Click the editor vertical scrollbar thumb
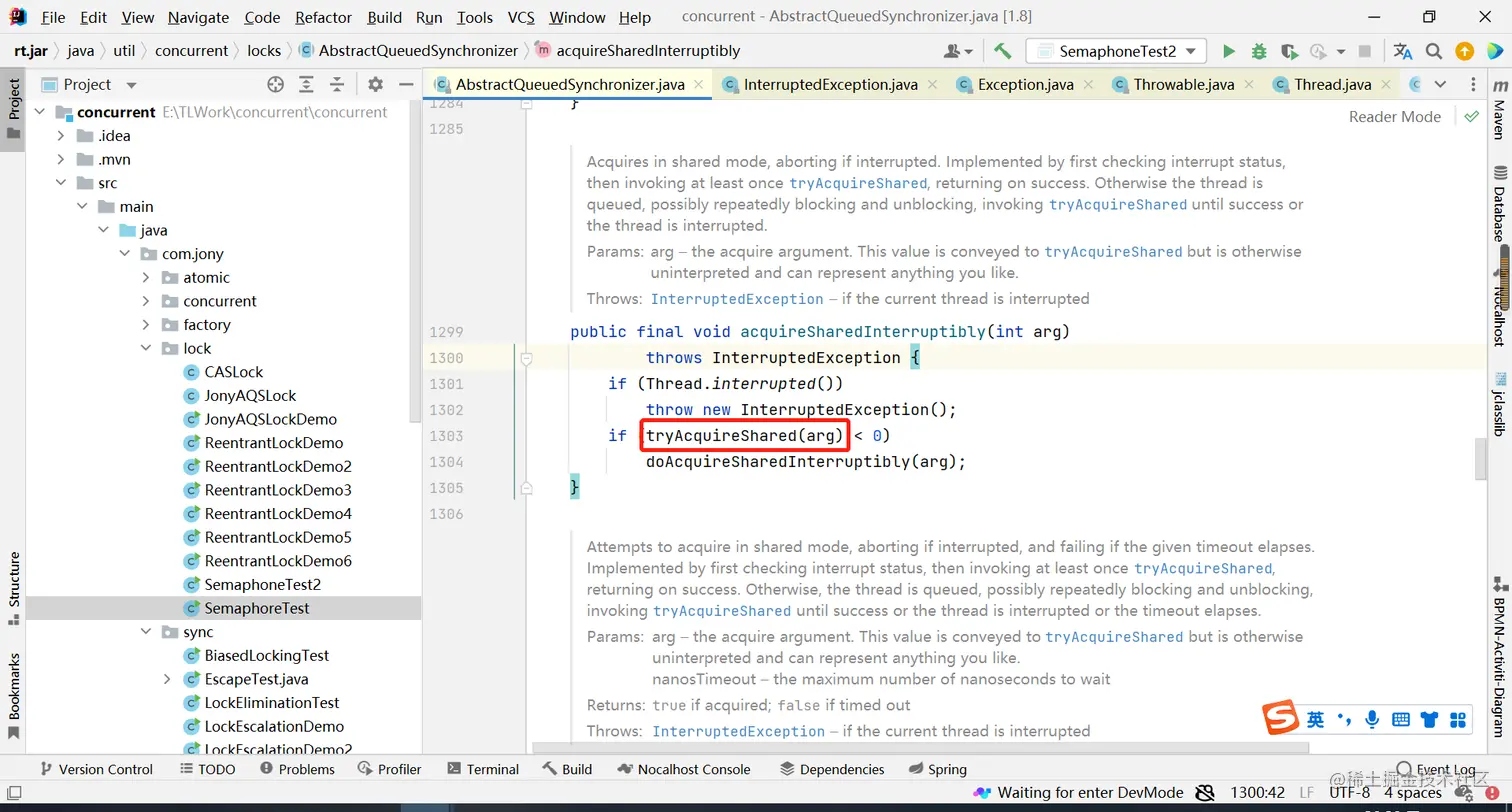1512x812 pixels. point(1481,458)
